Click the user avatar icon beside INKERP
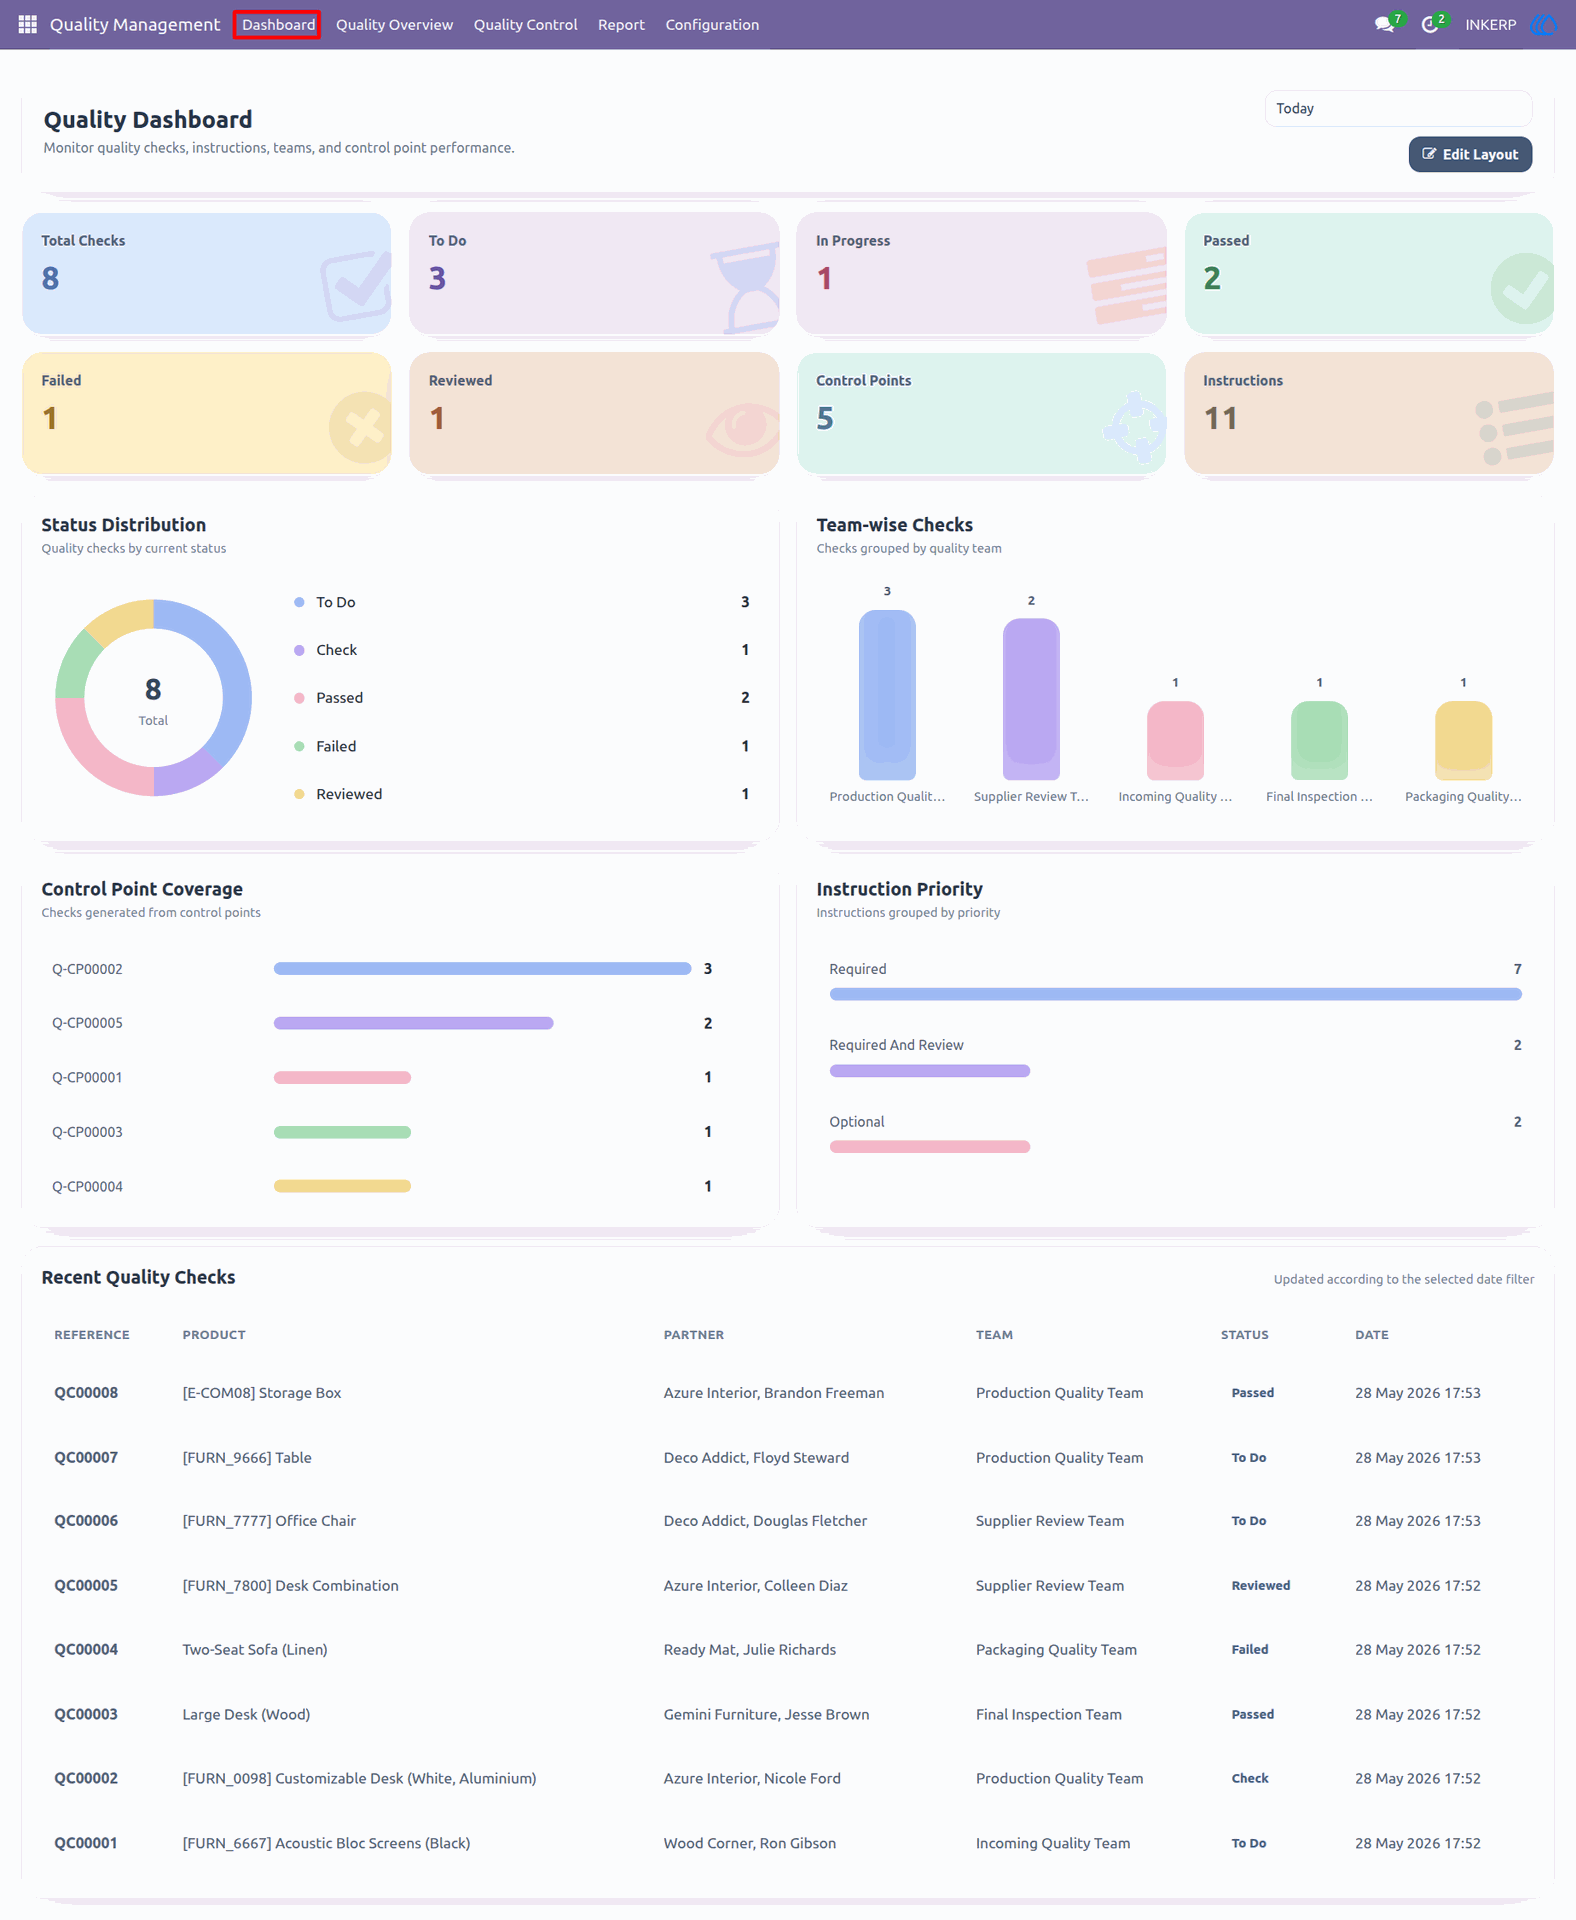This screenshot has height=1920, width=1576. [x=1544, y=24]
